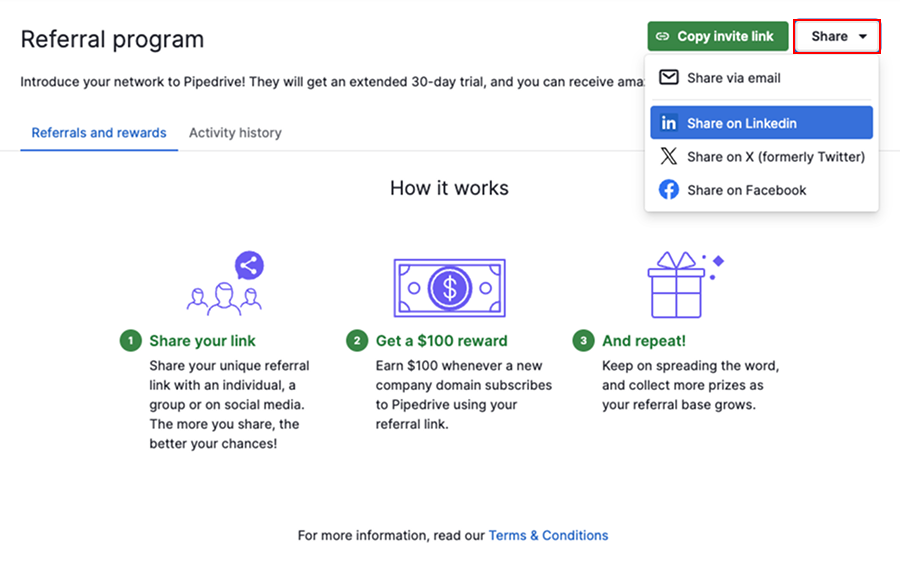Open the Terms & Conditions link
The width and height of the screenshot is (900, 561).
[x=548, y=535]
